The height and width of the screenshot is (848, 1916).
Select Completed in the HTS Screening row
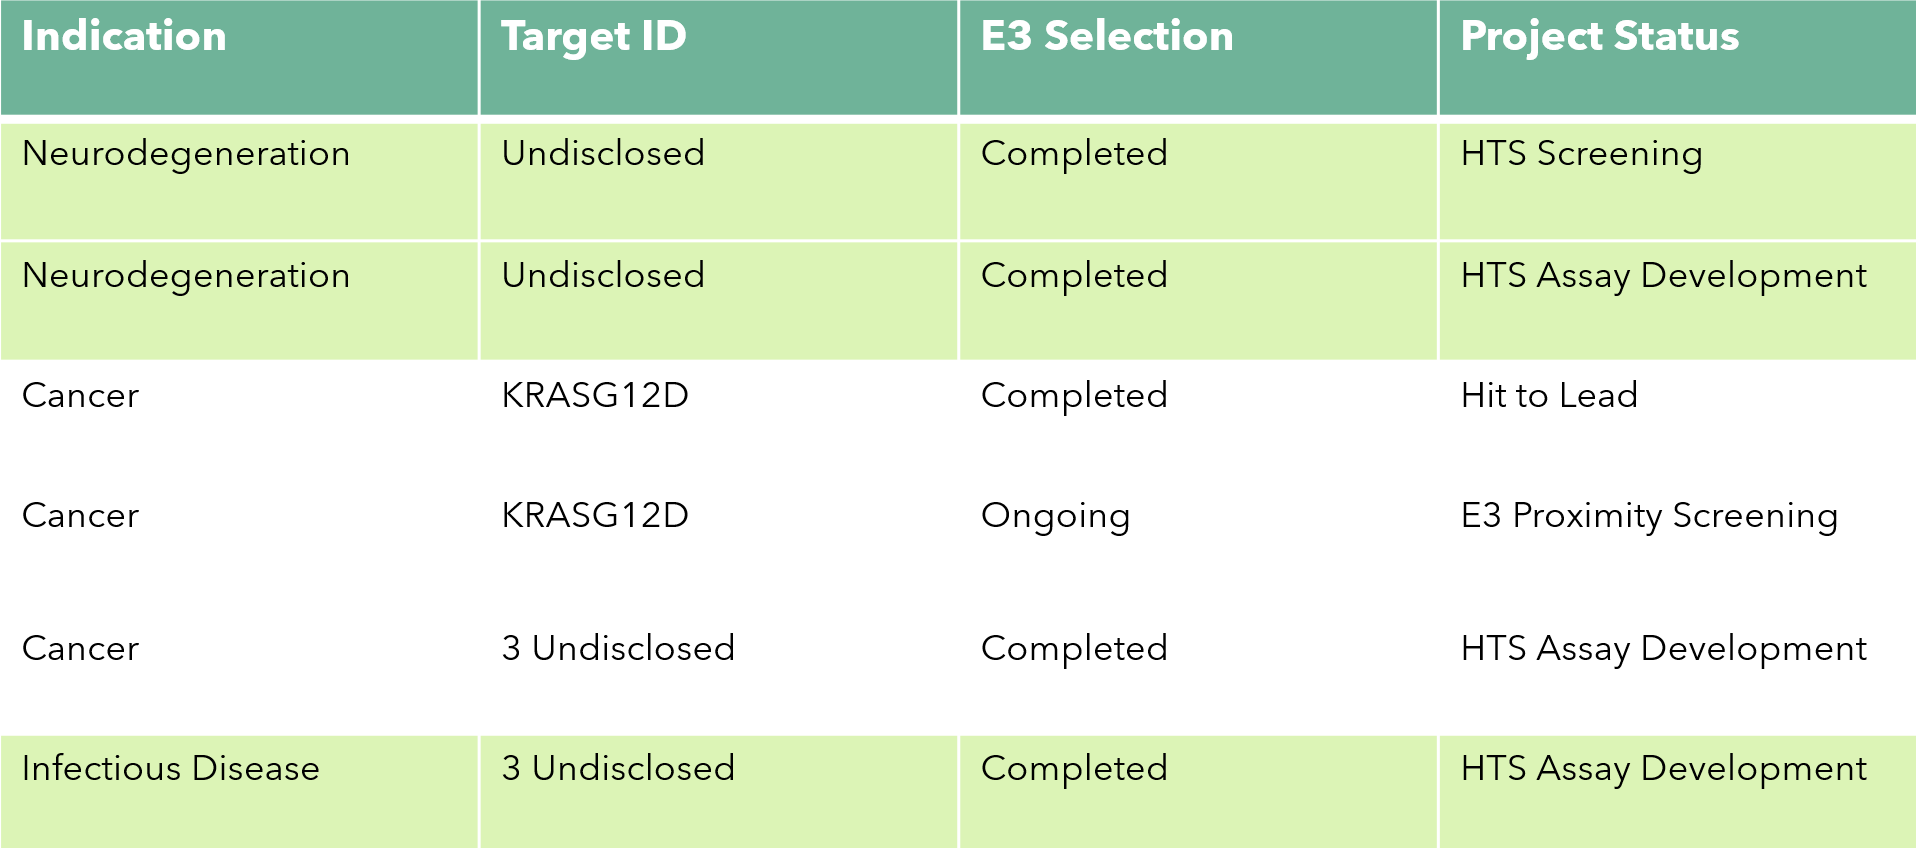pyautogui.click(x=1074, y=154)
